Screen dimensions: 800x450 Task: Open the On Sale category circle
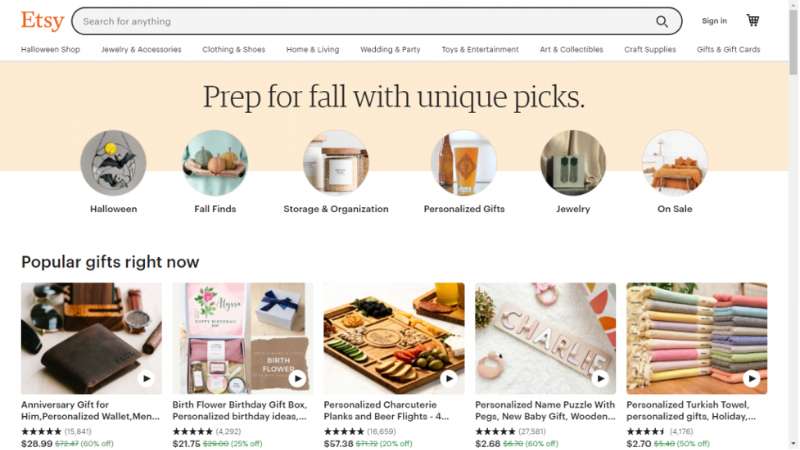coord(674,163)
